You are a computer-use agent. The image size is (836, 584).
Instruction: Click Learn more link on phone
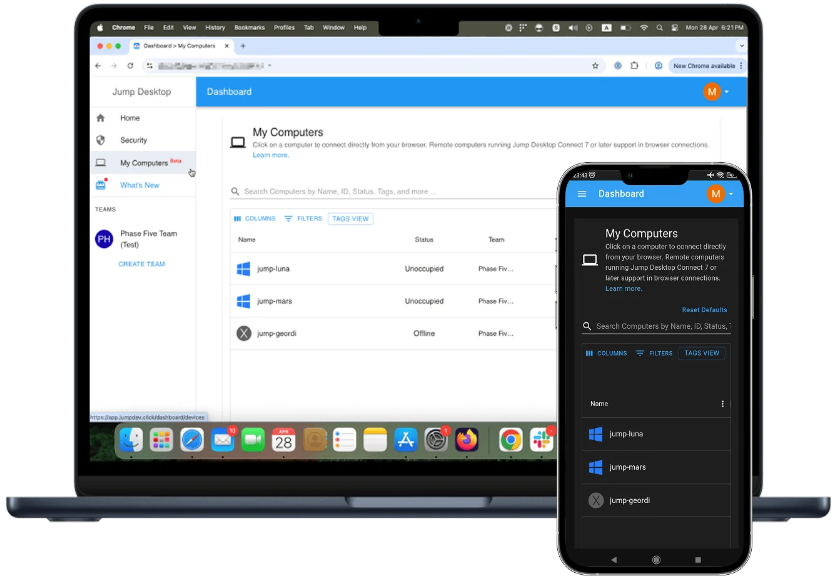[623, 289]
